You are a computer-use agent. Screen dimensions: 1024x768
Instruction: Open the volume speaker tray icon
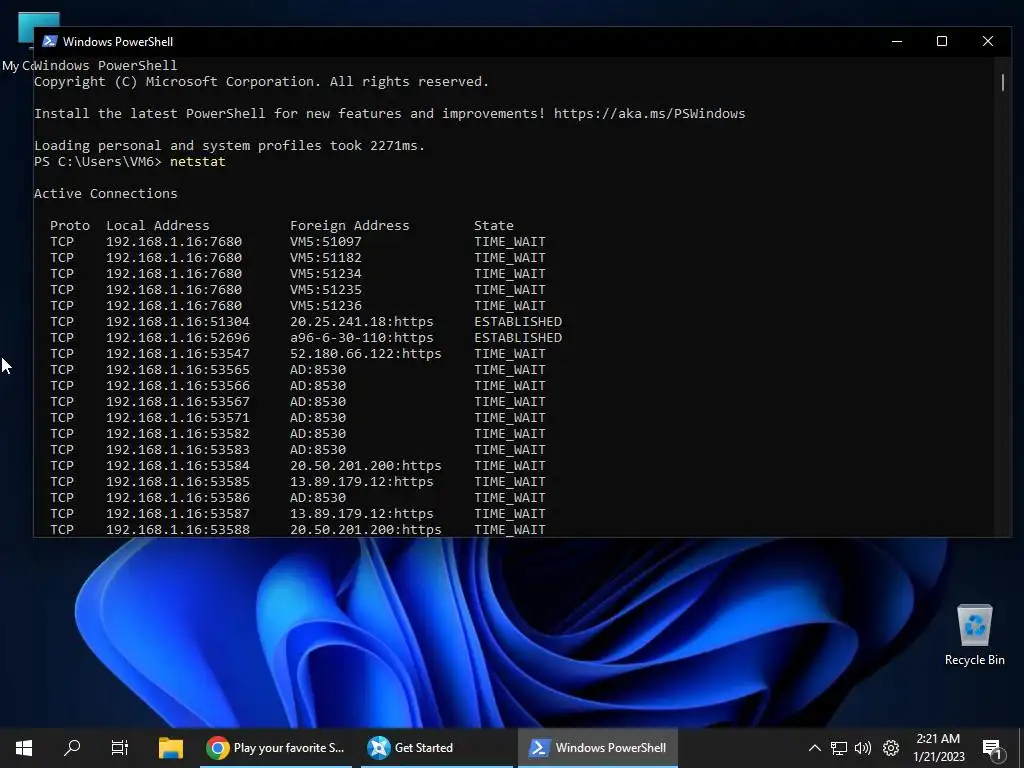(x=863, y=748)
